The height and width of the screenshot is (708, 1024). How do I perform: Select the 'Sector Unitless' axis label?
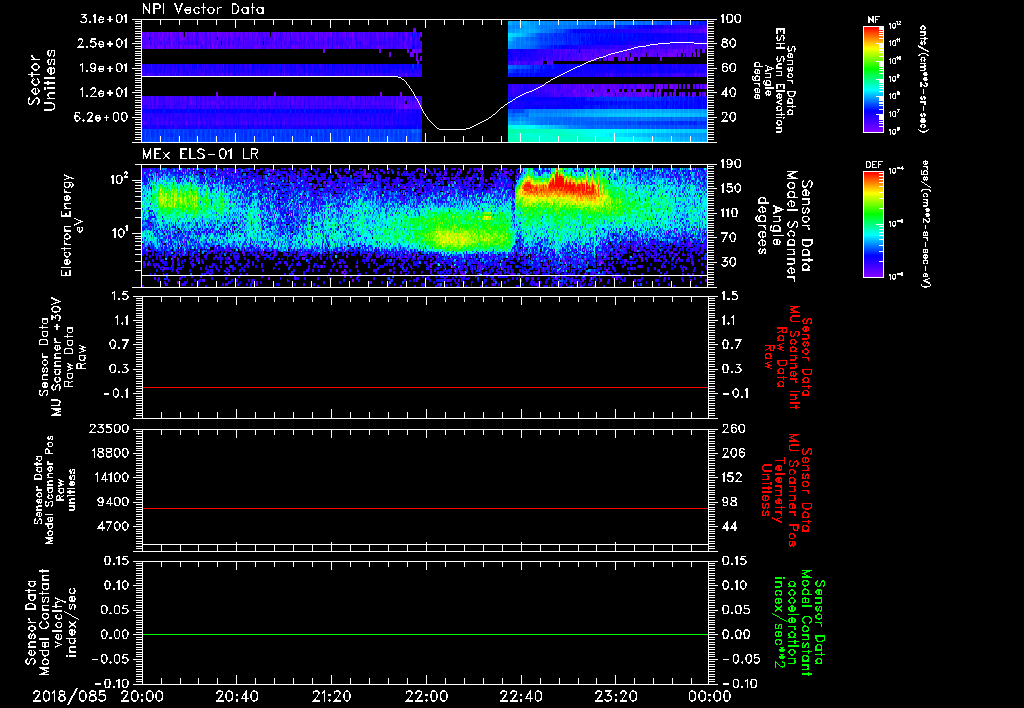pos(42,80)
